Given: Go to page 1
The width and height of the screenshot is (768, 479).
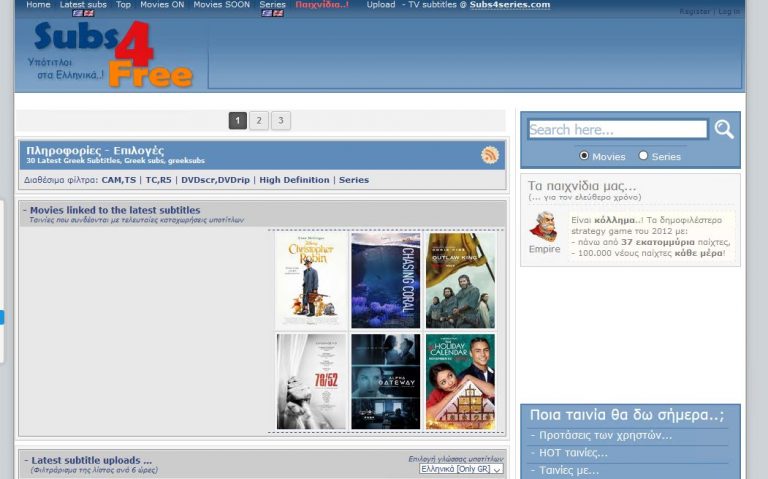Looking at the screenshot, I should (238, 120).
